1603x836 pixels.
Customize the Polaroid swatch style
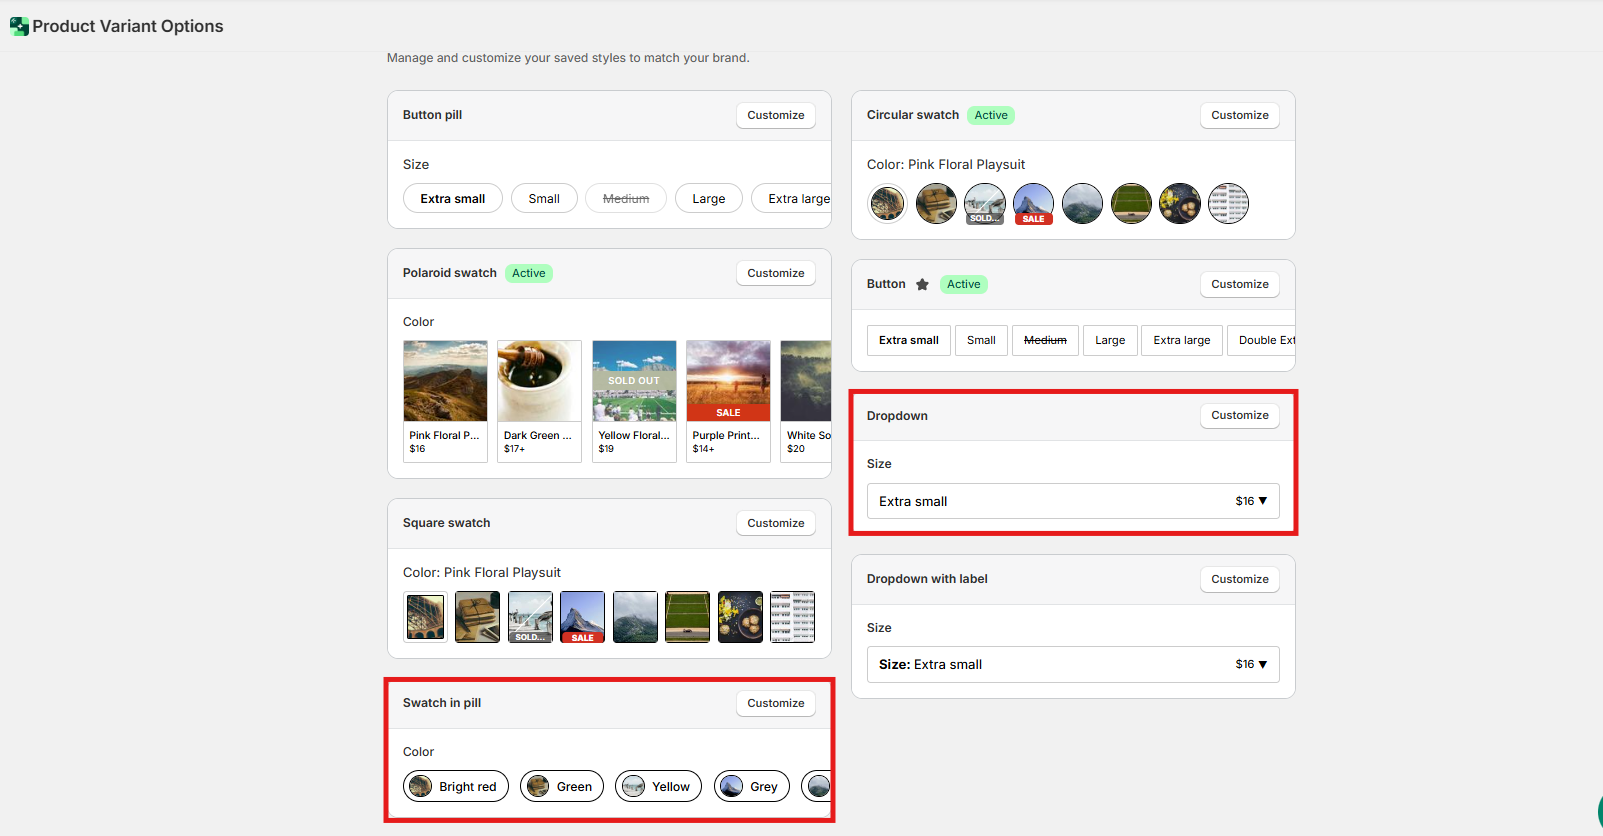(x=775, y=274)
